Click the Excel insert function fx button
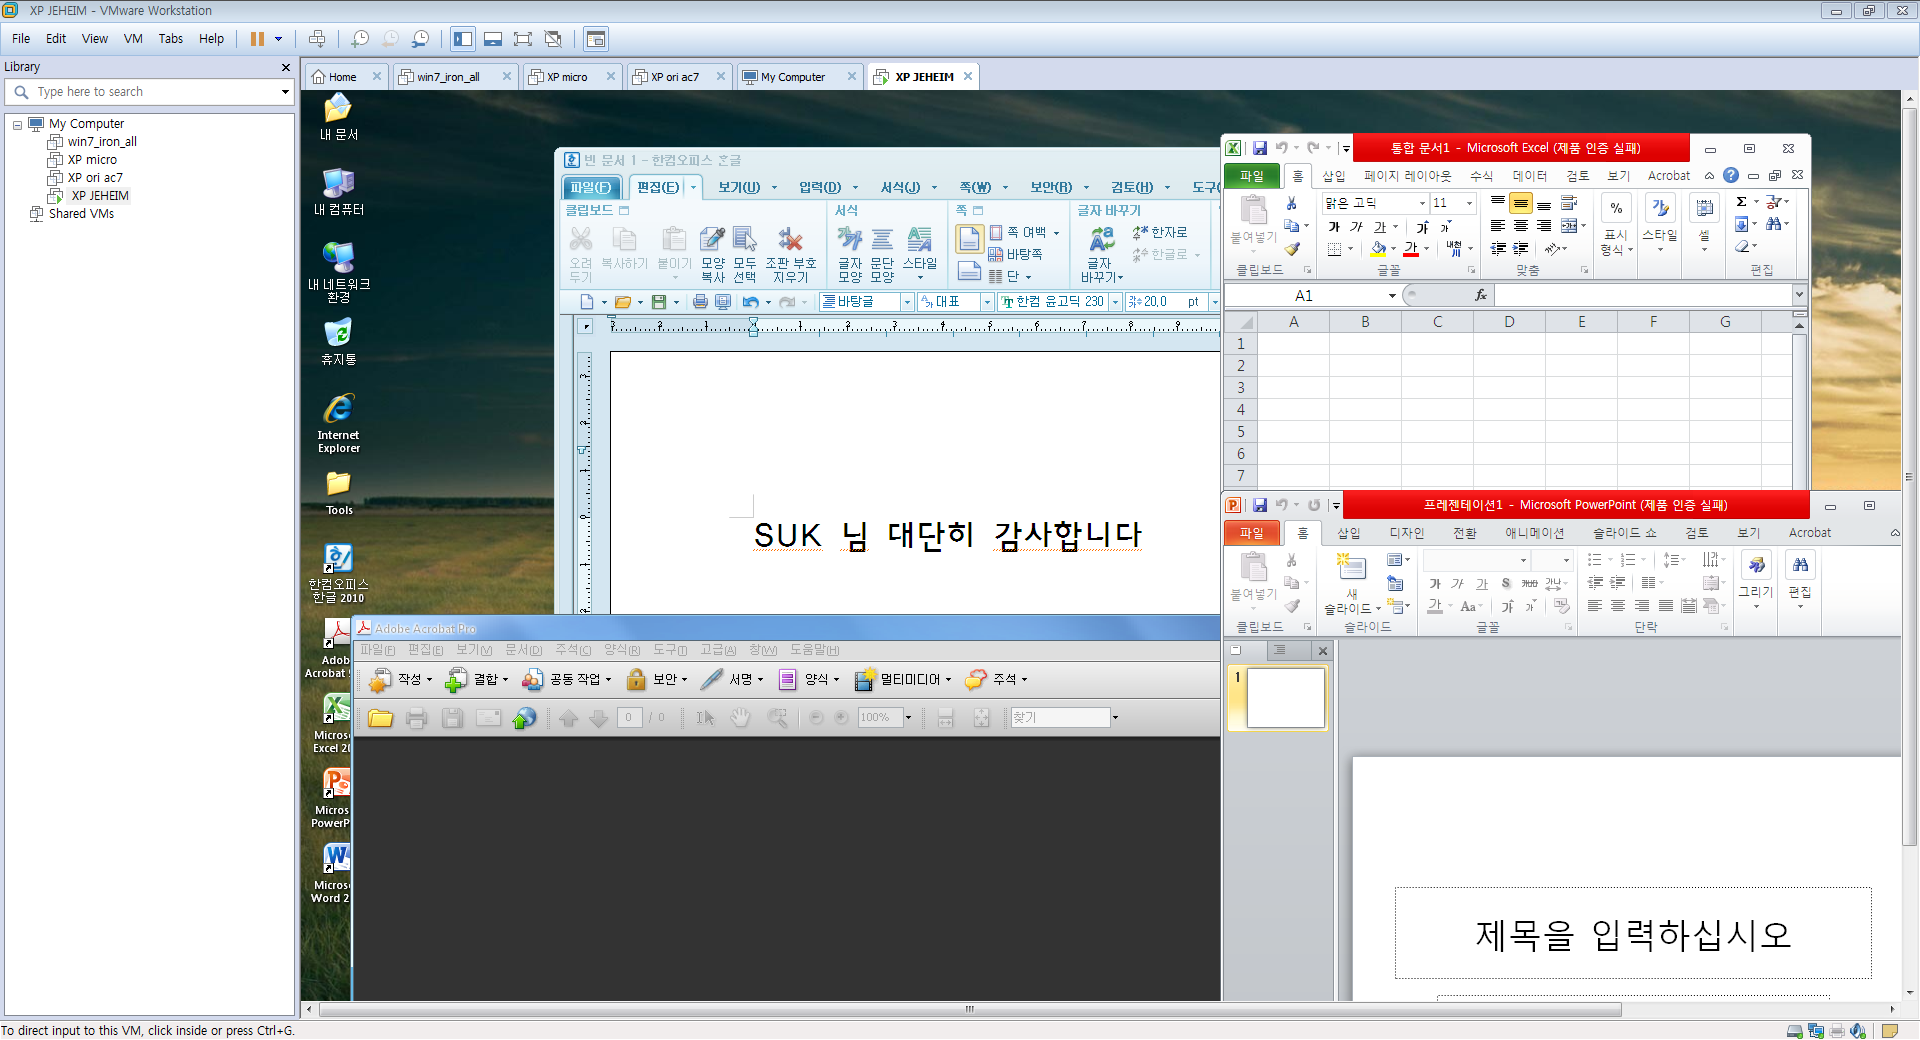1920x1040 pixels. point(1481,295)
